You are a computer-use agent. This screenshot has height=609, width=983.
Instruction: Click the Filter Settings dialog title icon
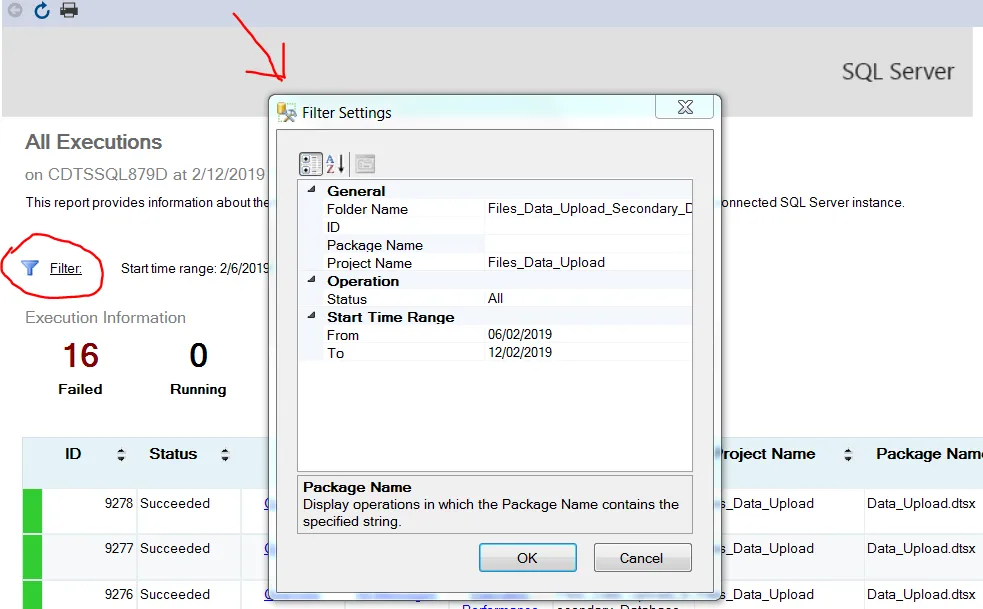coord(286,112)
